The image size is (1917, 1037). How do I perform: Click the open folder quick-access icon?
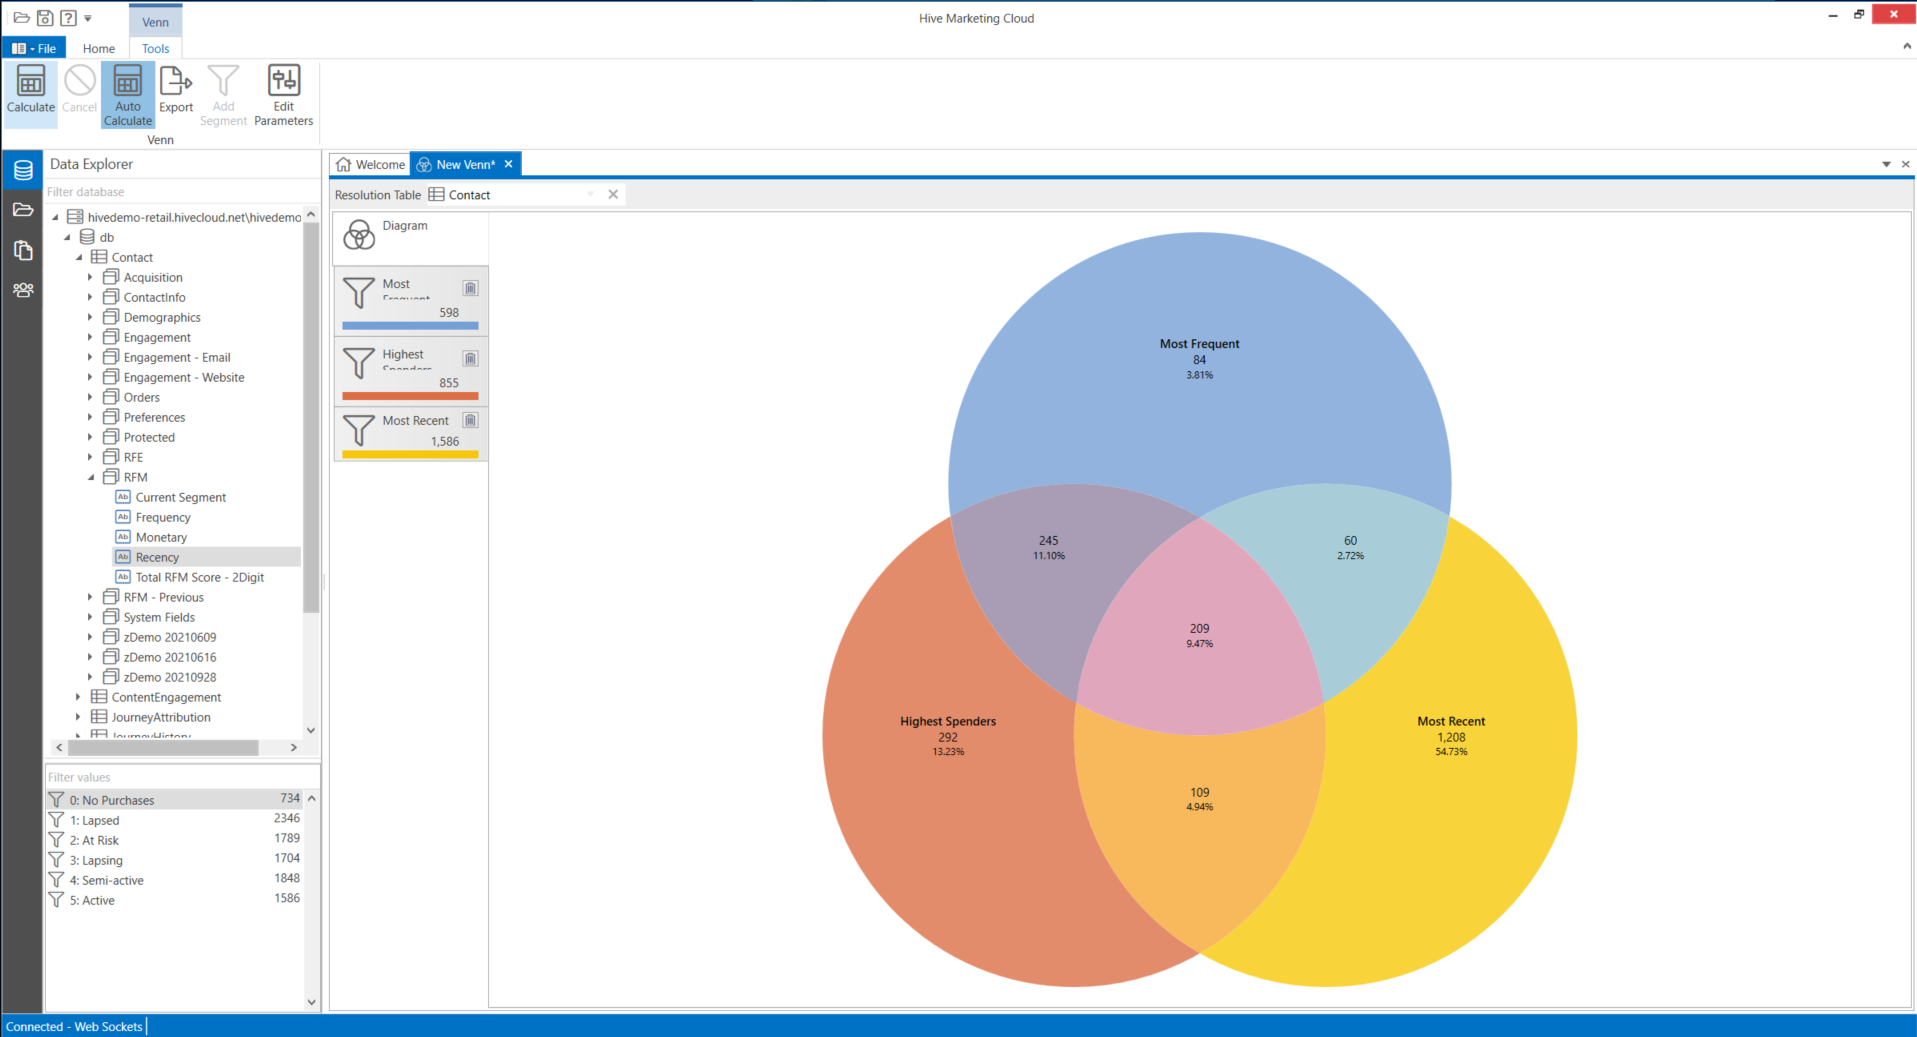click(21, 18)
